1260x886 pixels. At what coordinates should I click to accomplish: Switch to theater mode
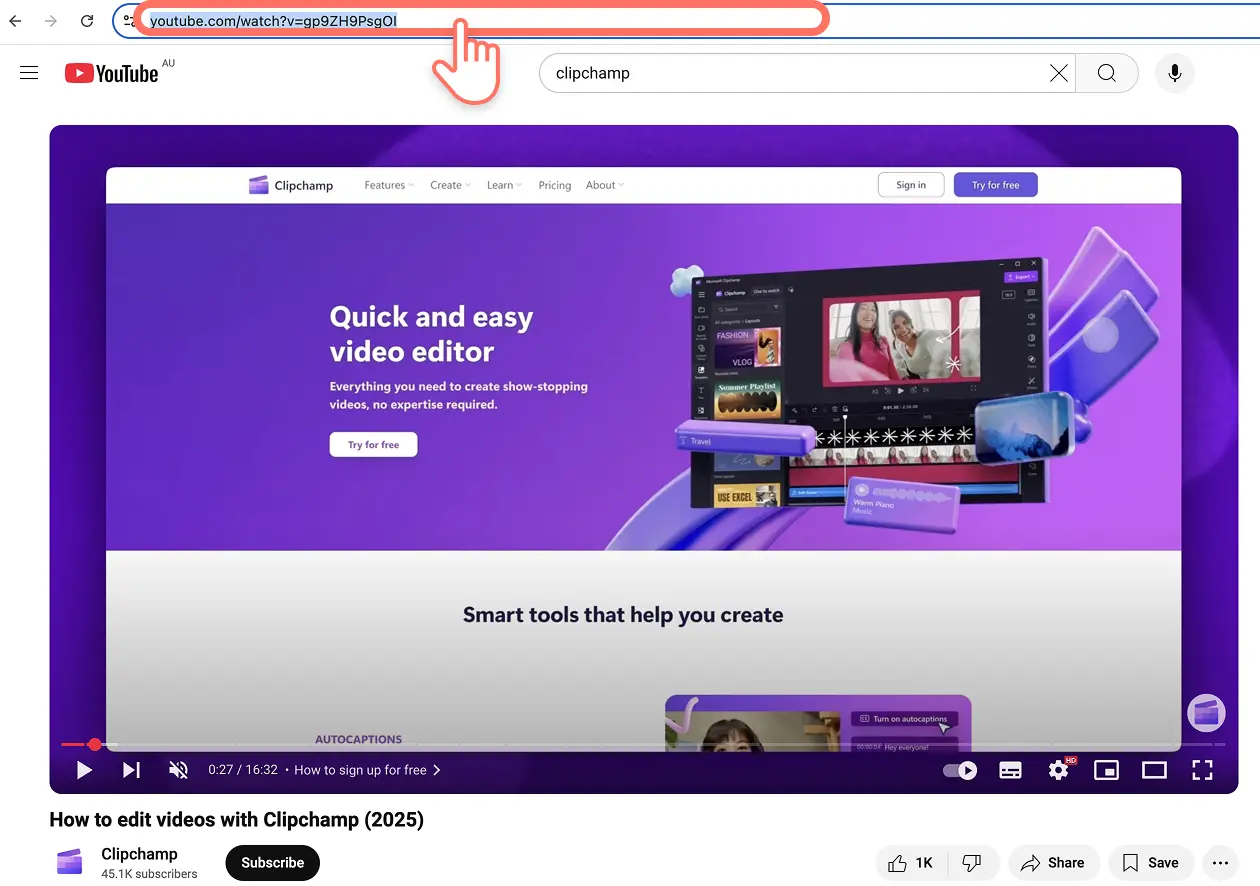[1154, 770]
